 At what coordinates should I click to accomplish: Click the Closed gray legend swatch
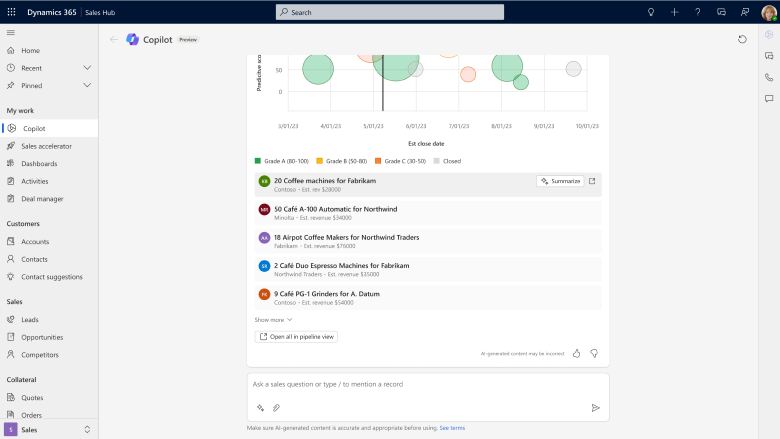[x=437, y=161]
